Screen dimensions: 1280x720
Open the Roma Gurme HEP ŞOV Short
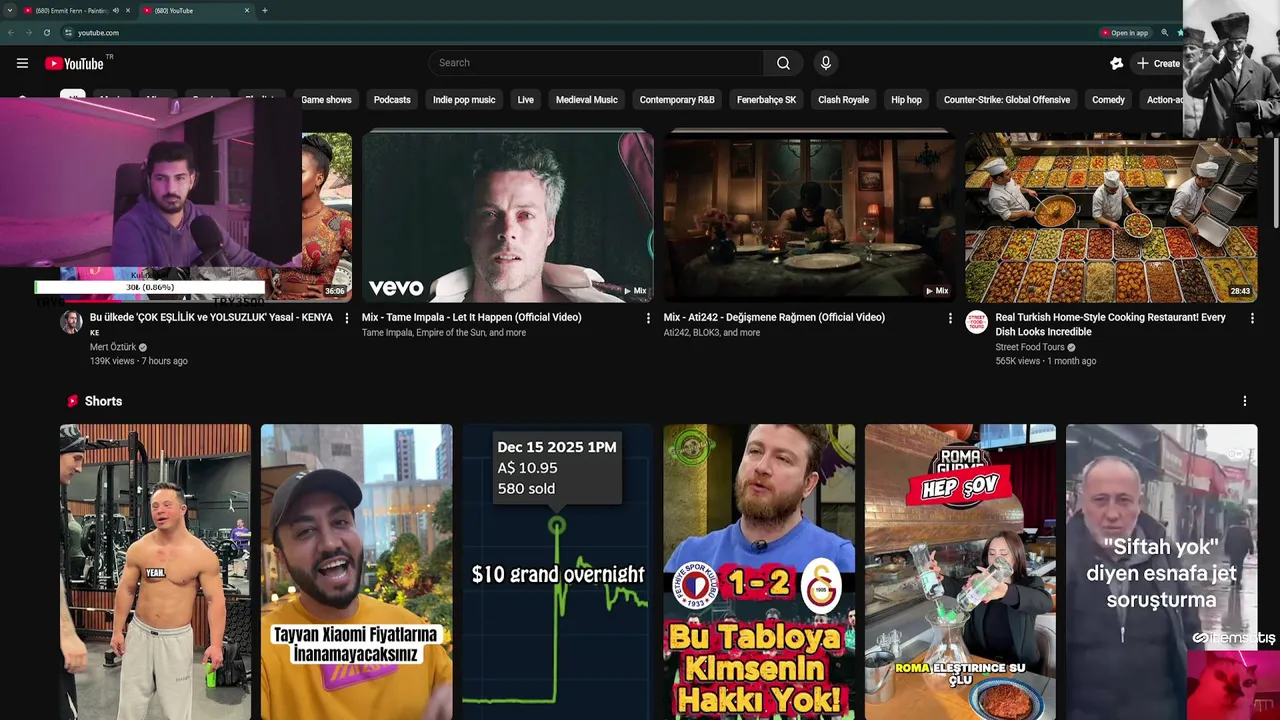tap(960, 572)
